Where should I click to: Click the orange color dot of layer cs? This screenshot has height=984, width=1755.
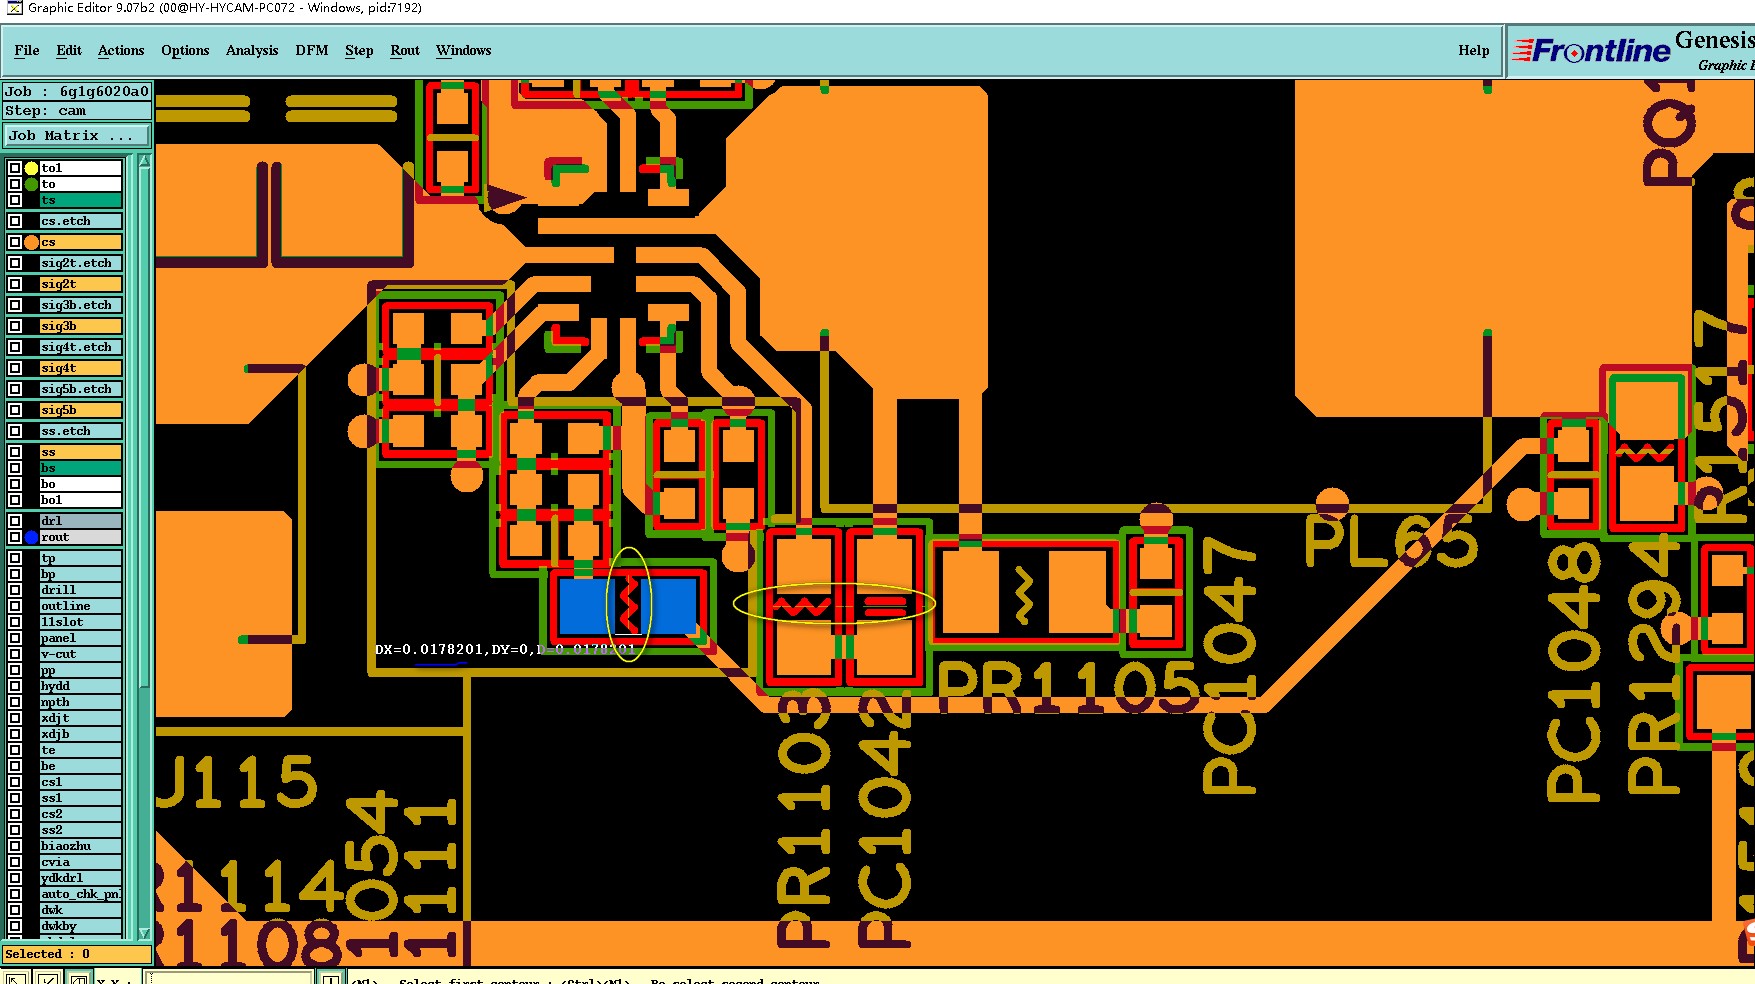(32, 242)
